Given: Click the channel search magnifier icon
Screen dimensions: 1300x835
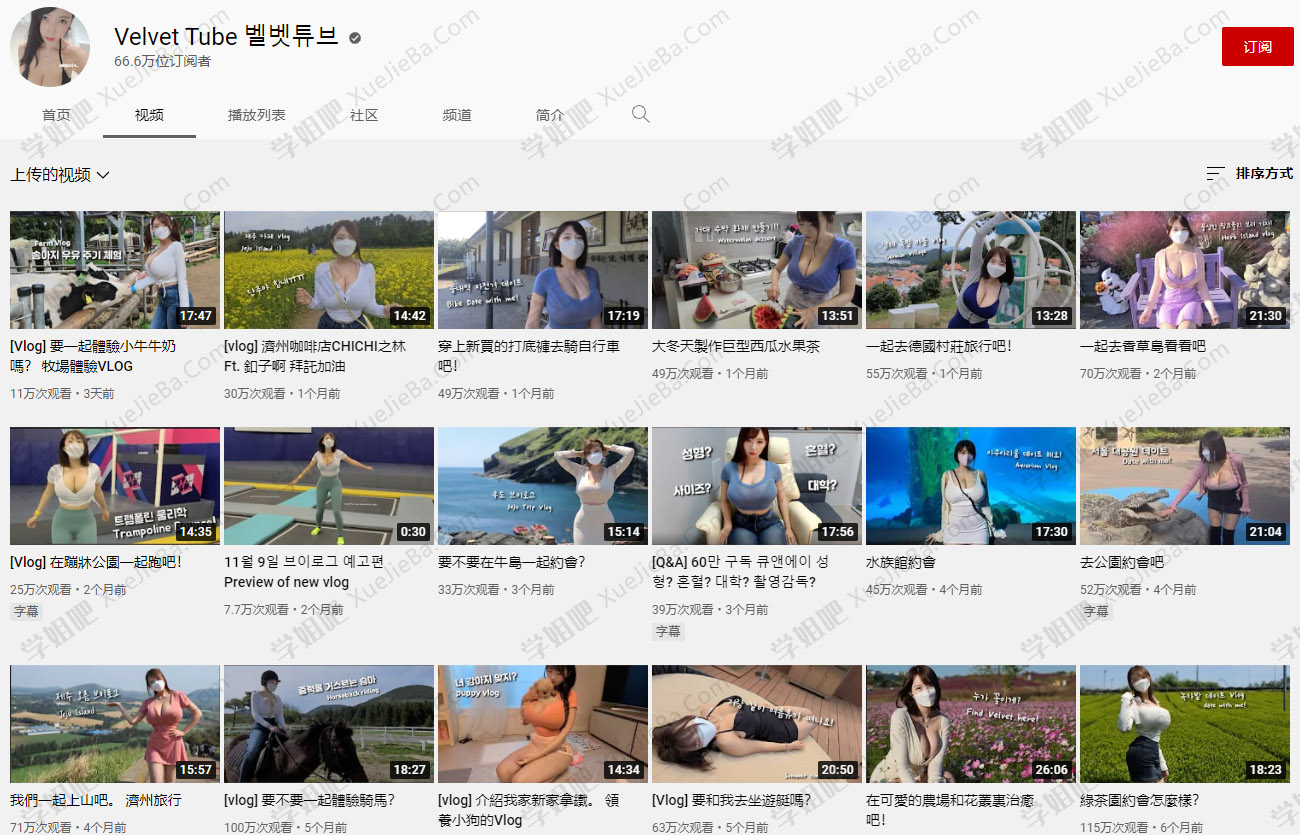Looking at the screenshot, I should pos(641,114).
